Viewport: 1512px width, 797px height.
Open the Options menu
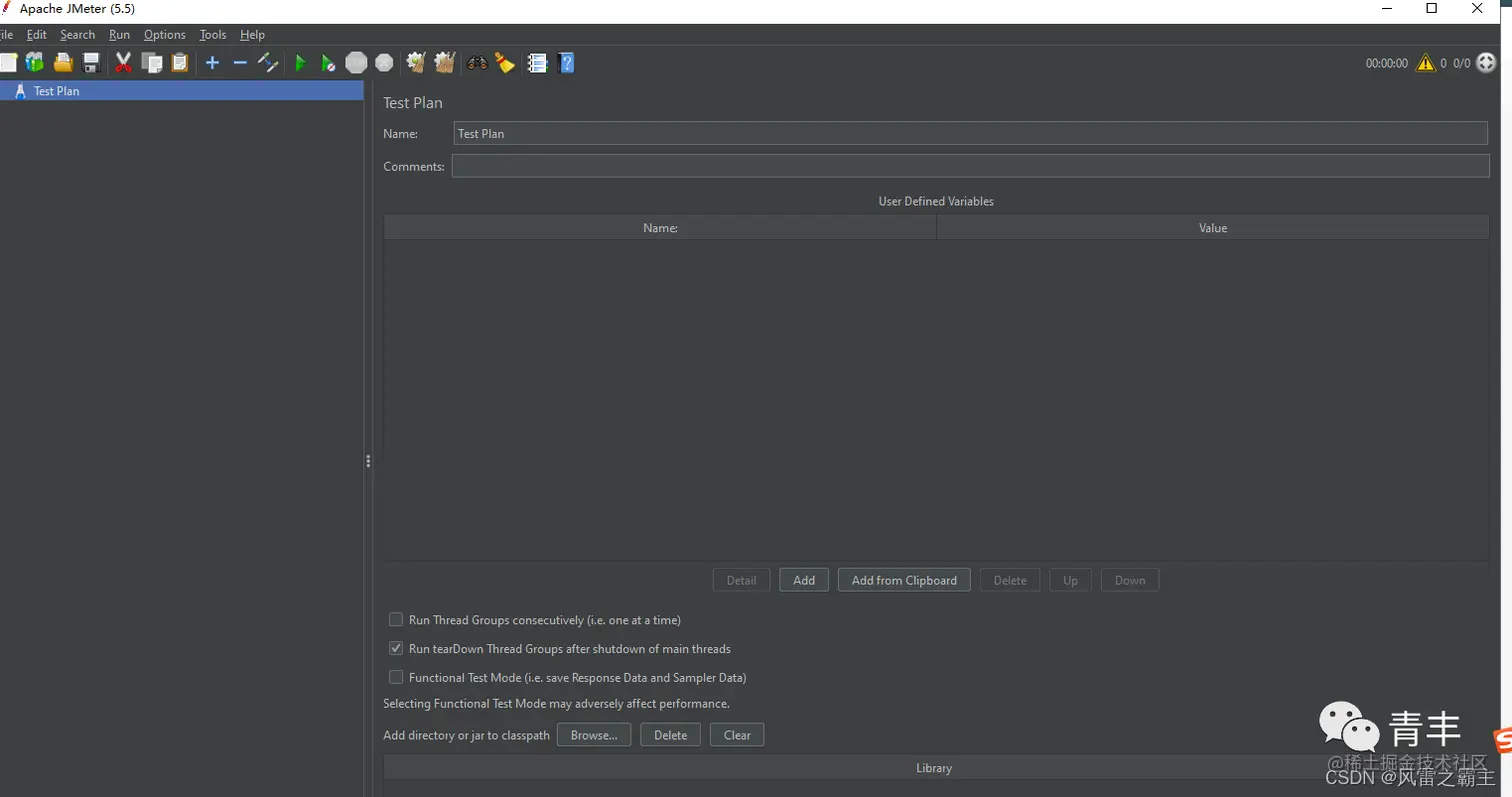tap(164, 34)
